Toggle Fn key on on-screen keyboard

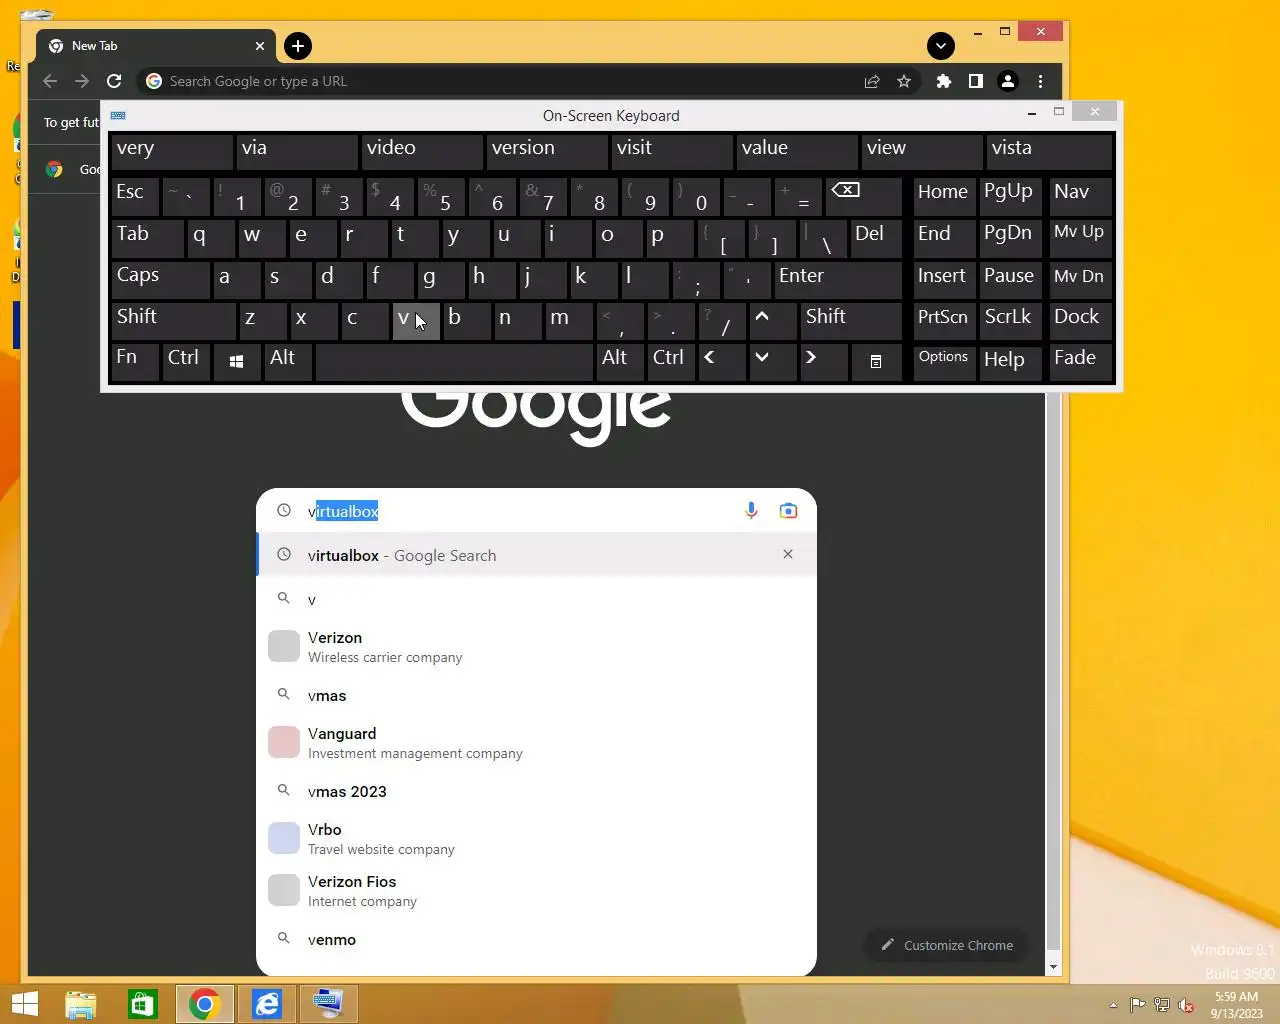(135, 361)
